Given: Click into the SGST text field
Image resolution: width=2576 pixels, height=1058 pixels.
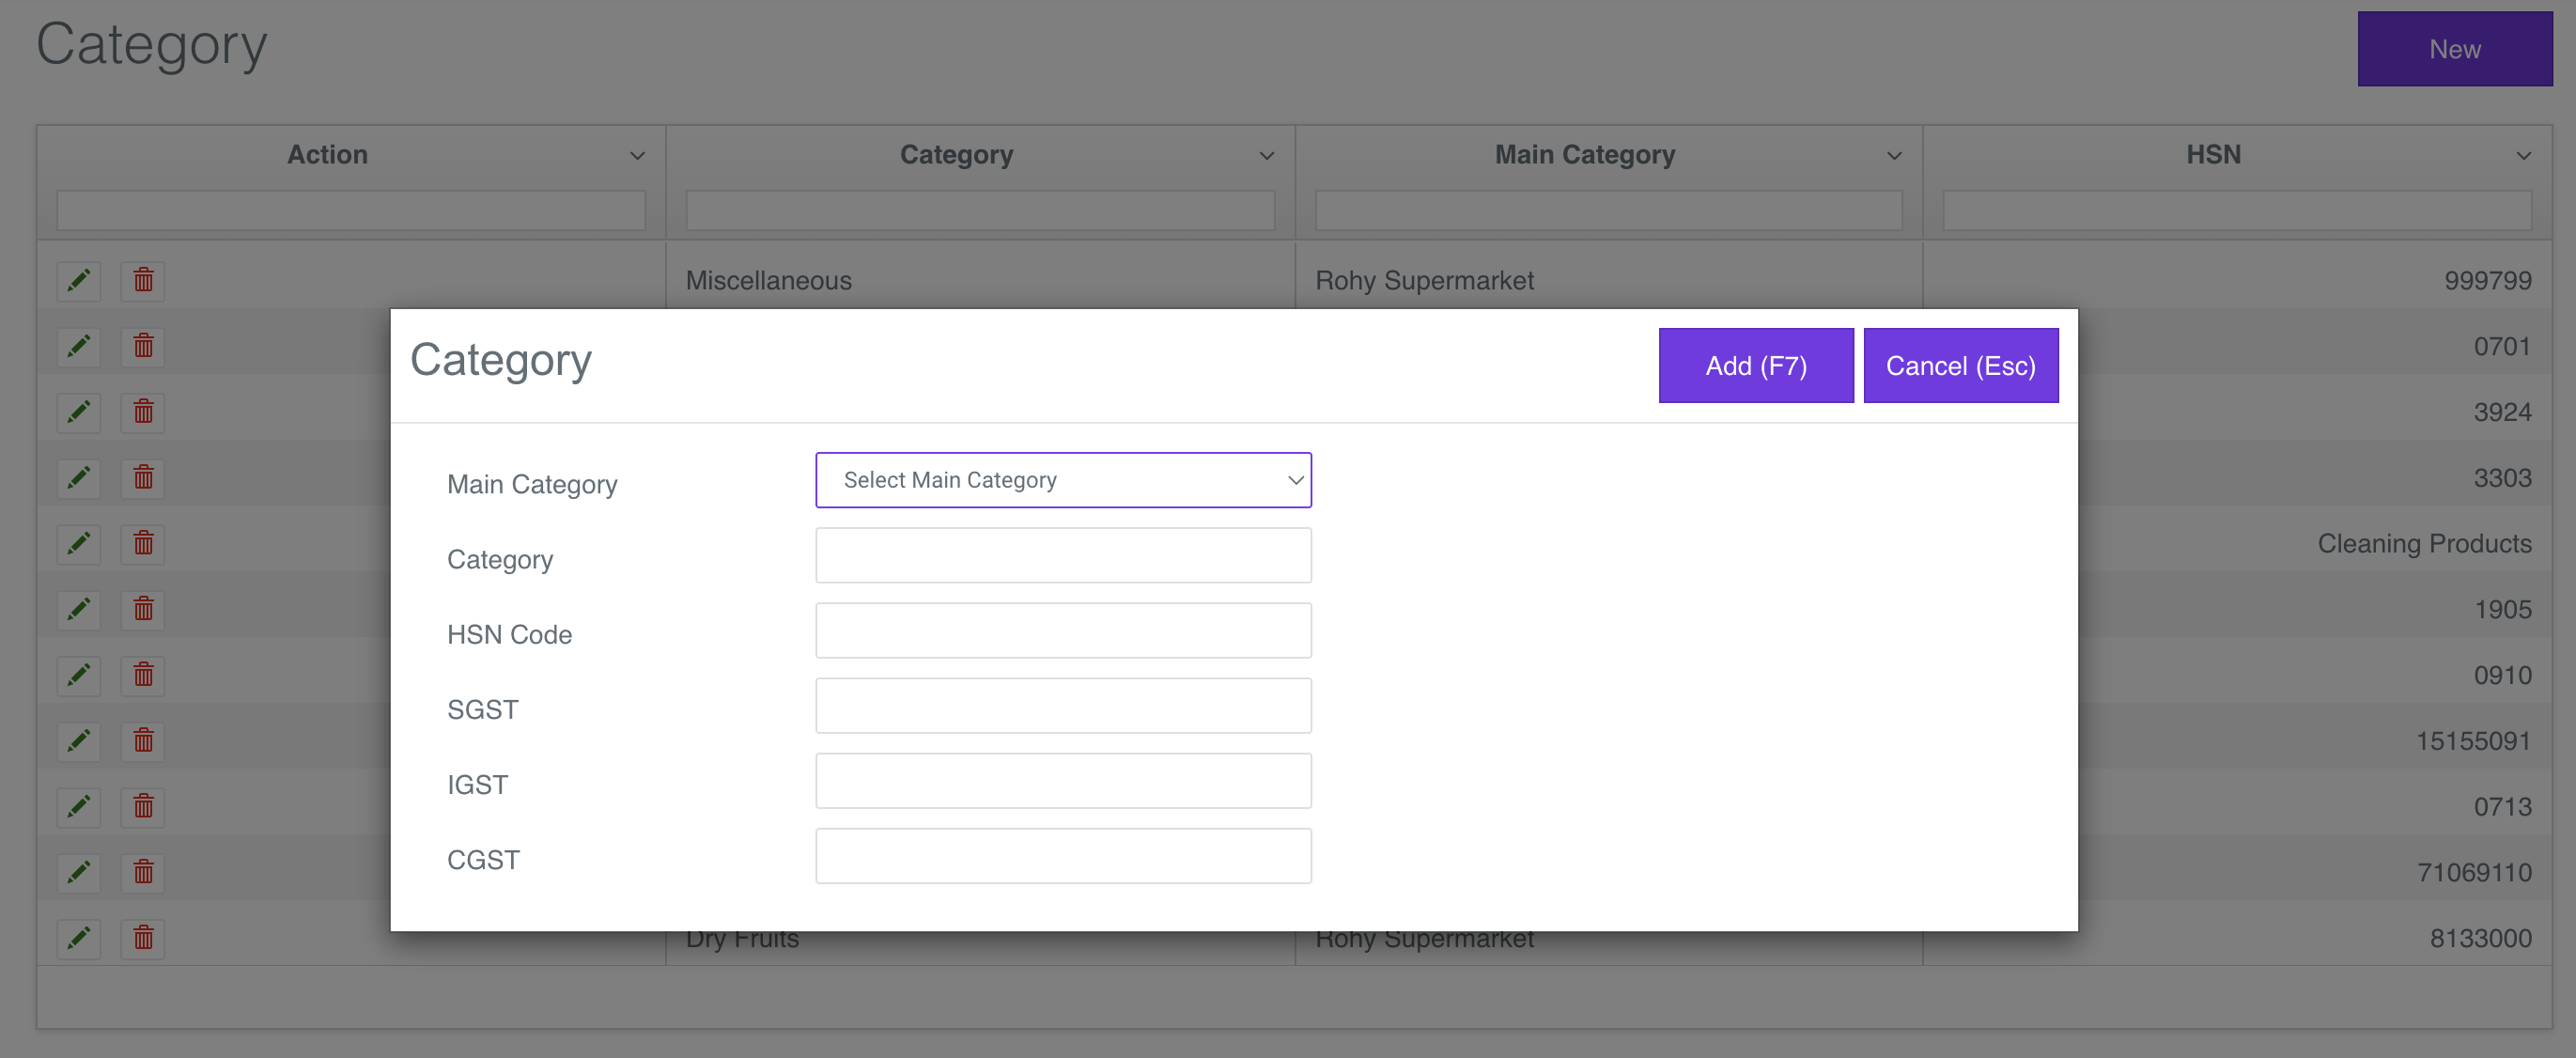Looking at the screenshot, I should (x=1063, y=706).
